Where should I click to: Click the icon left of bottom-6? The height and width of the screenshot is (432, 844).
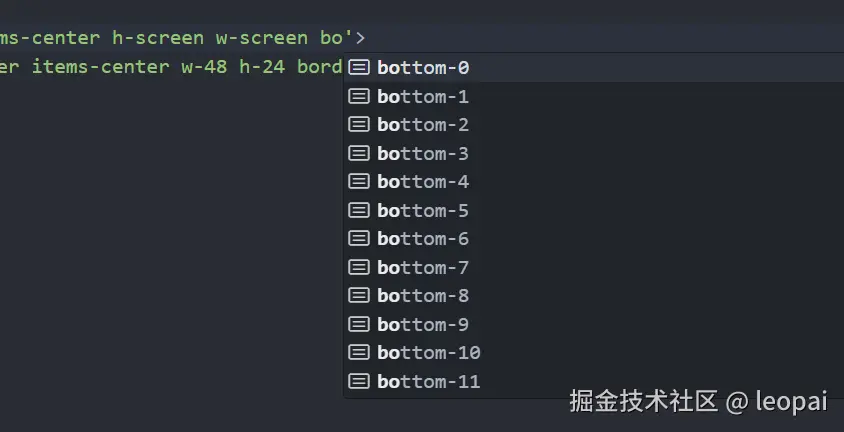[359, 239]
